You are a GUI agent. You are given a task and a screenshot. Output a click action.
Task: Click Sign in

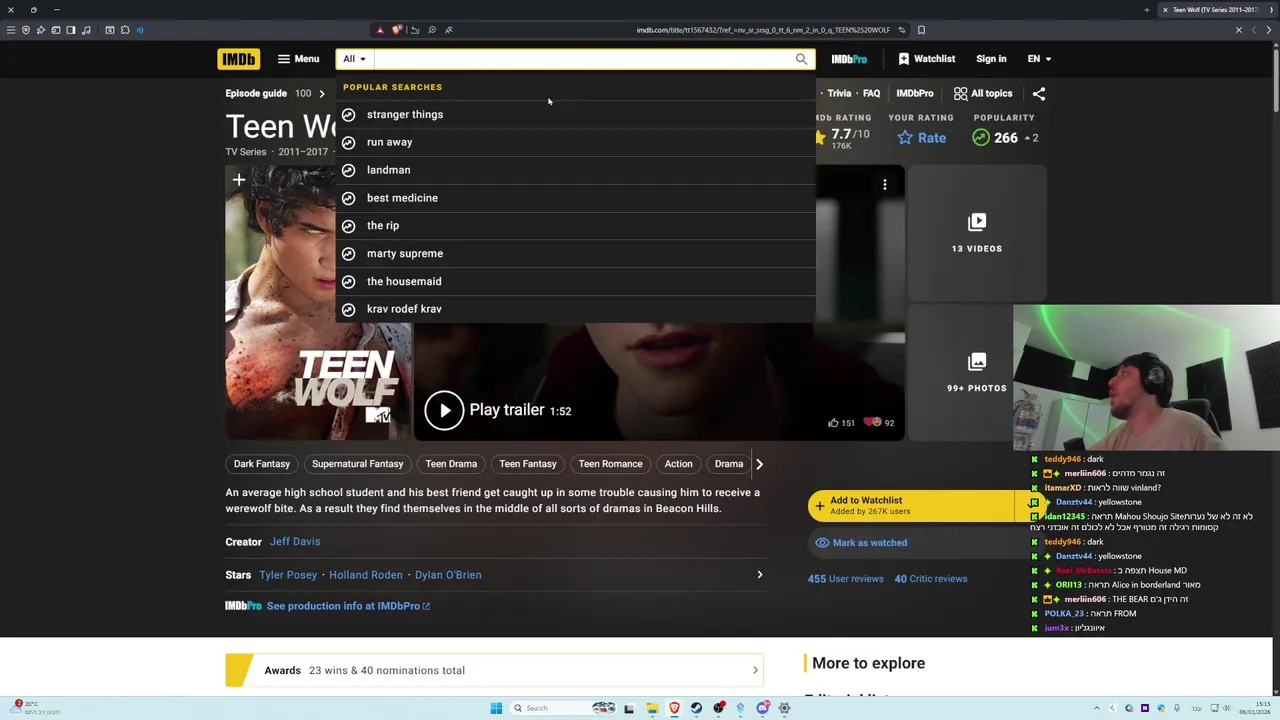pyautogui.click(x=991, y=59)
